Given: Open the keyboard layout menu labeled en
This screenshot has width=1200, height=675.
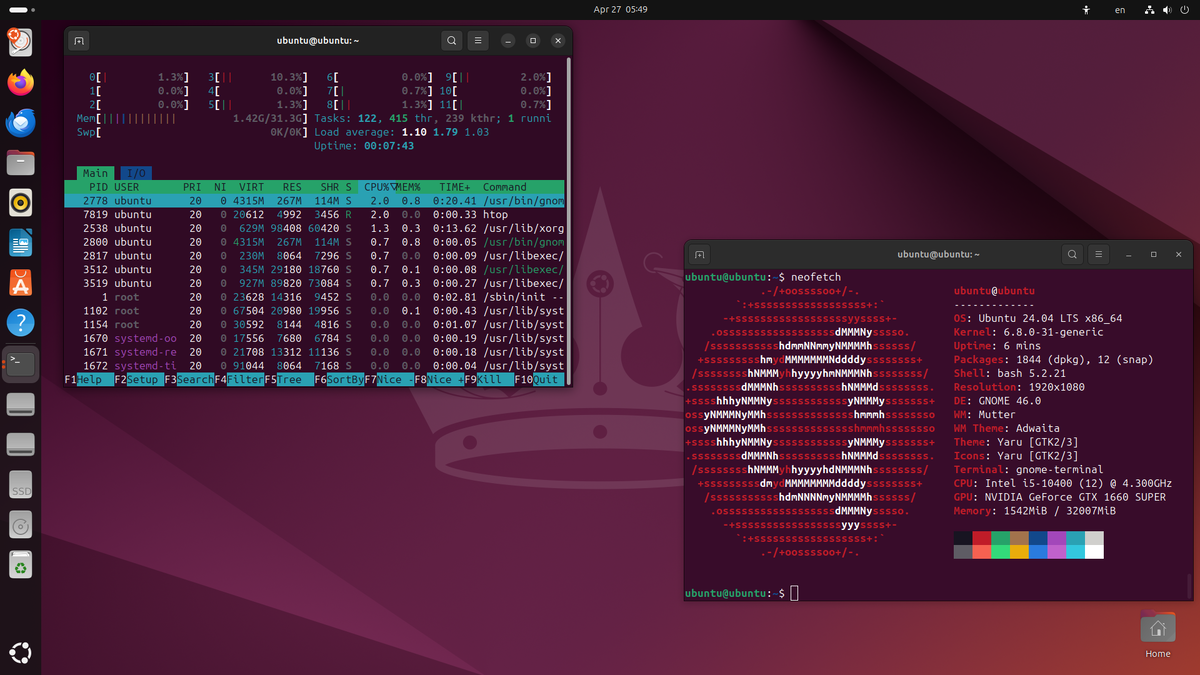Looking at the screenshot, I should (1120, 9).
